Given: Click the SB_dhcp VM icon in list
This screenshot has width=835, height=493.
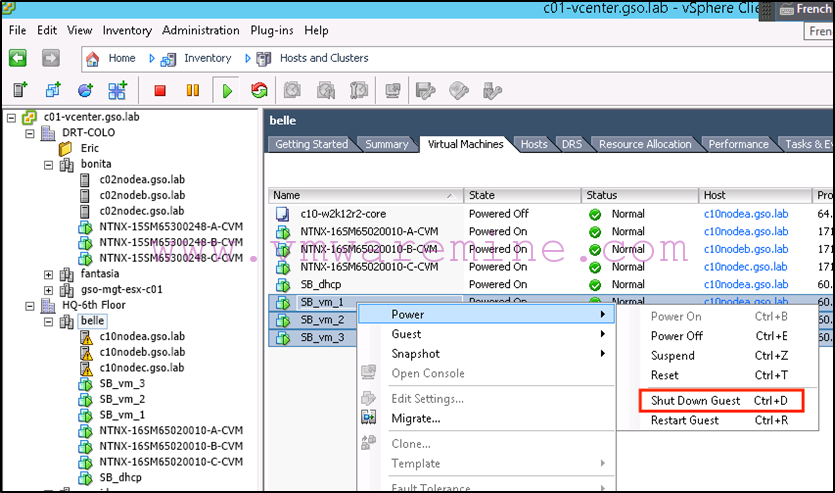Looking at the screenshot, I should point(282,285).
